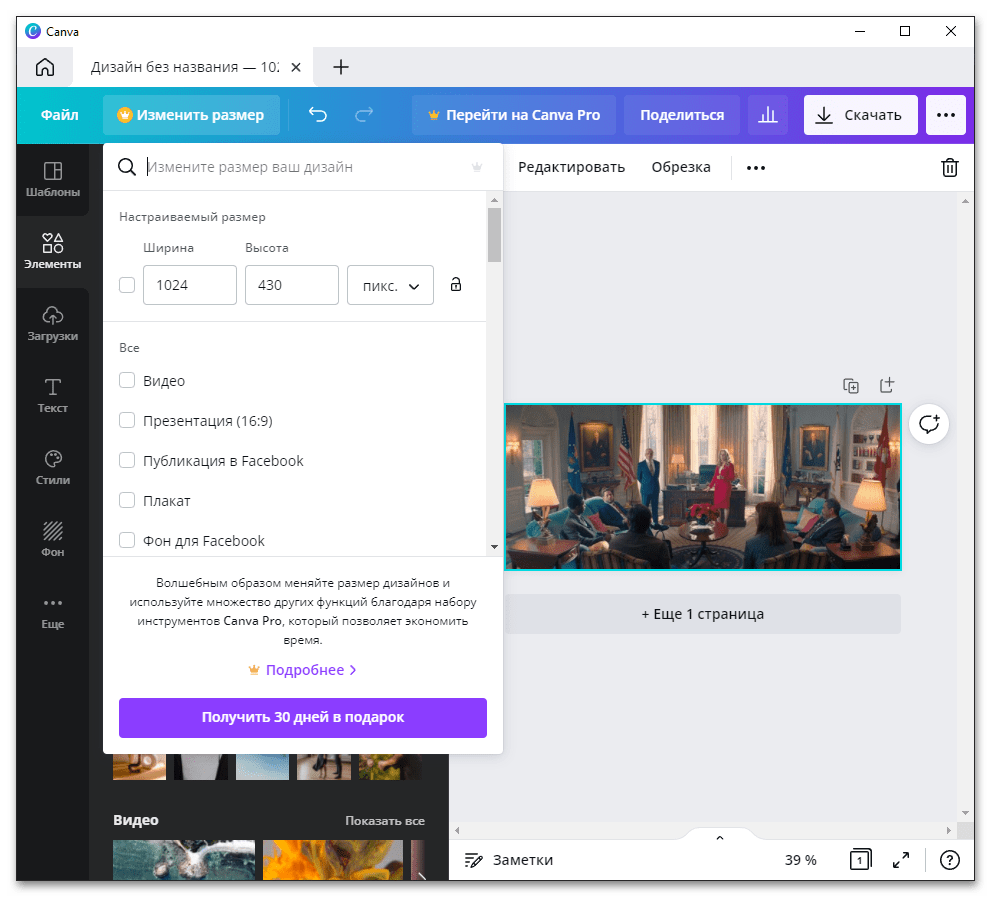The height and width of the screenshot is (897, 991).
Task: Redo the last action
Action: [x=364, y=115]
